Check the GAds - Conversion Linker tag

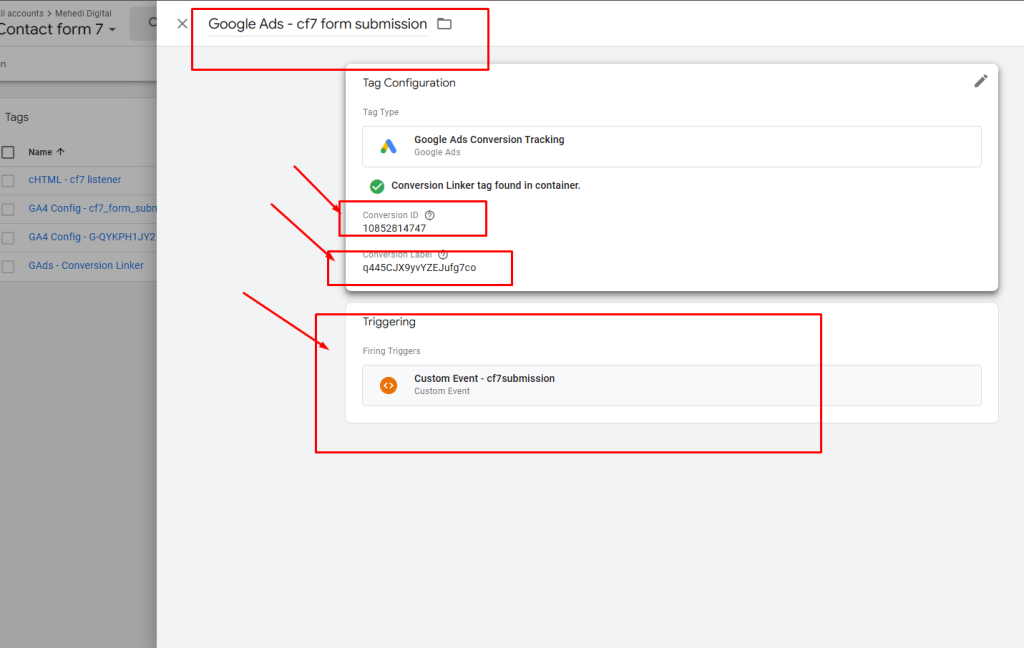click(x=8, y=267)
